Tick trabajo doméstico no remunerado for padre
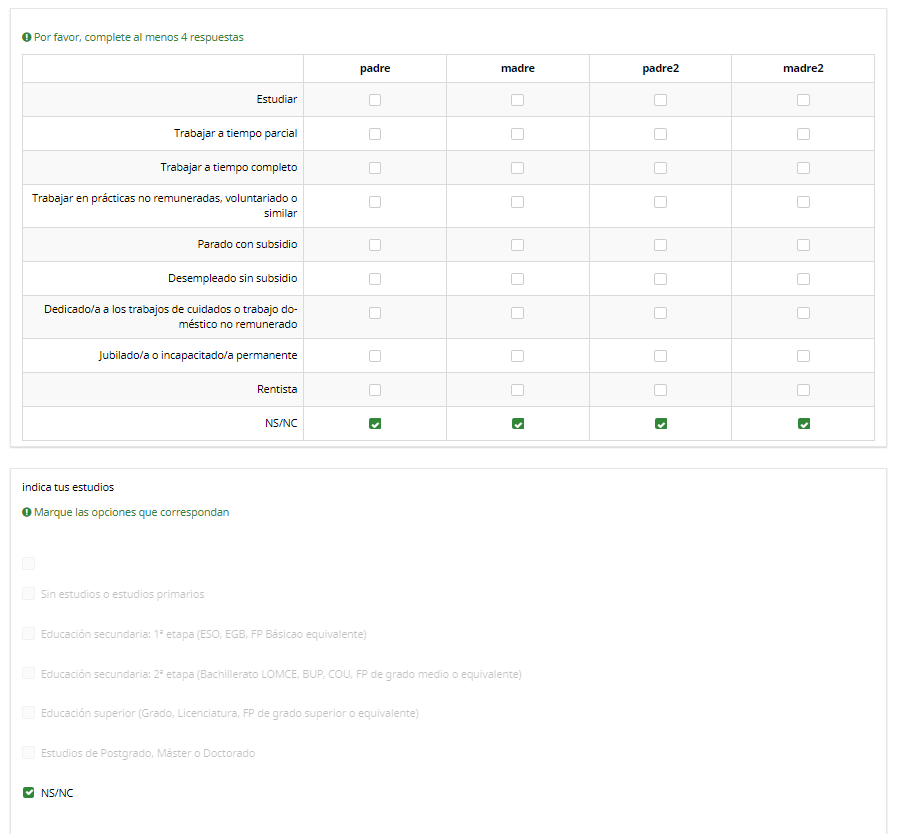Image resolution: width=919 pixels, height=834 pixels. pos(375,313)
